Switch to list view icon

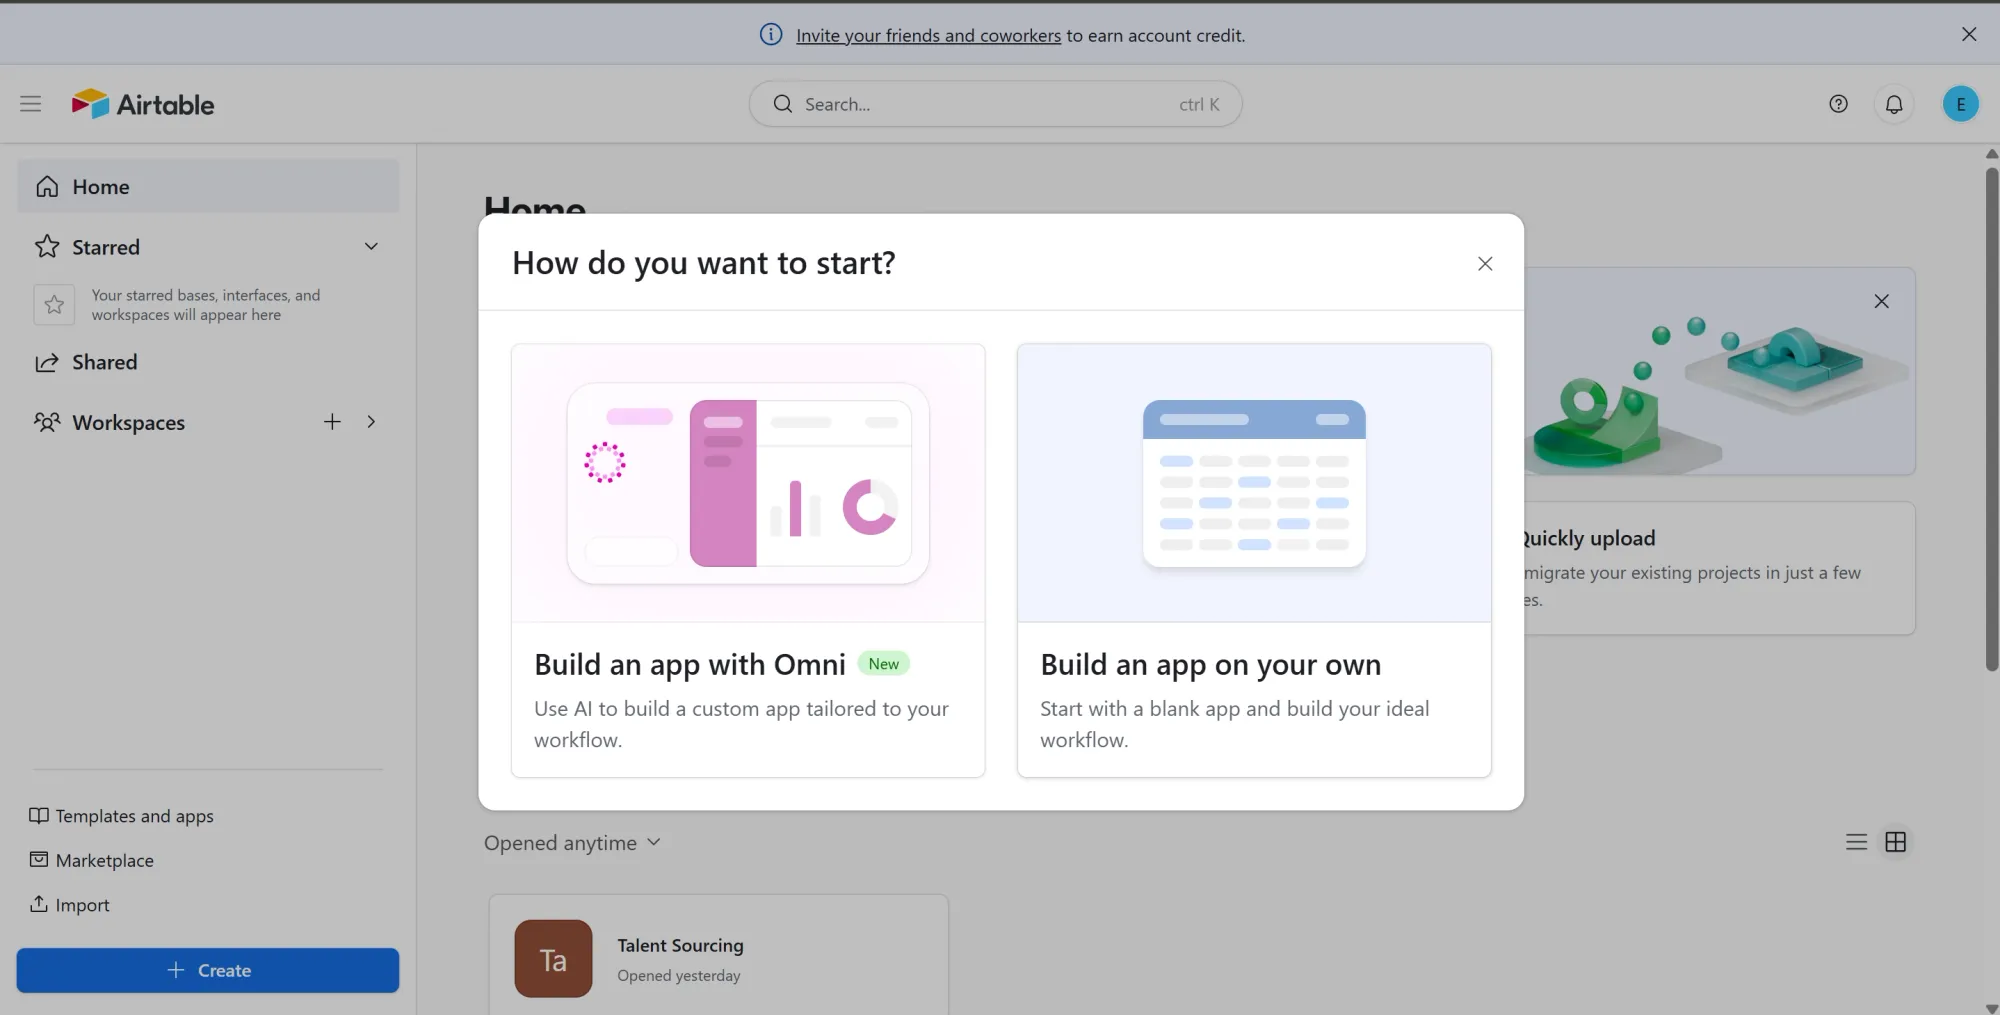coord(1856,842)
